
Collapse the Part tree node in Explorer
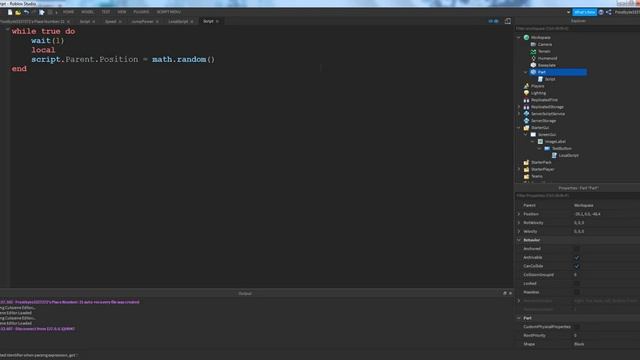526,72
